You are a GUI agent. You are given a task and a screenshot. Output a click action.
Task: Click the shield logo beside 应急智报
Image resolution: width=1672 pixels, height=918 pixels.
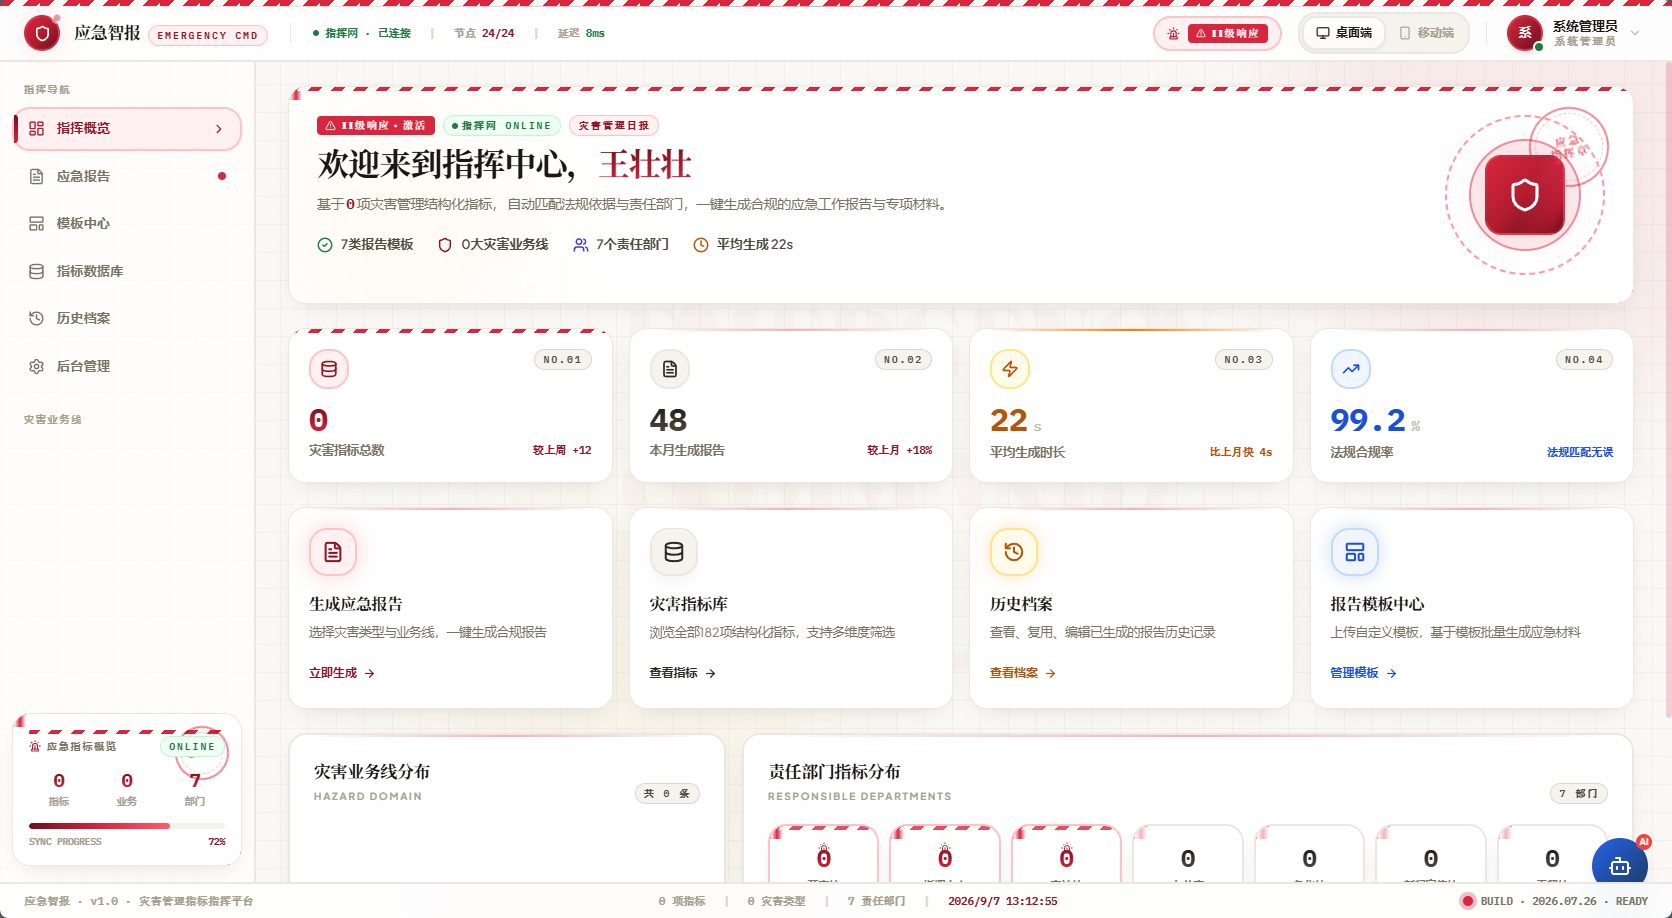pyautogui.click(x=42, y=33)
